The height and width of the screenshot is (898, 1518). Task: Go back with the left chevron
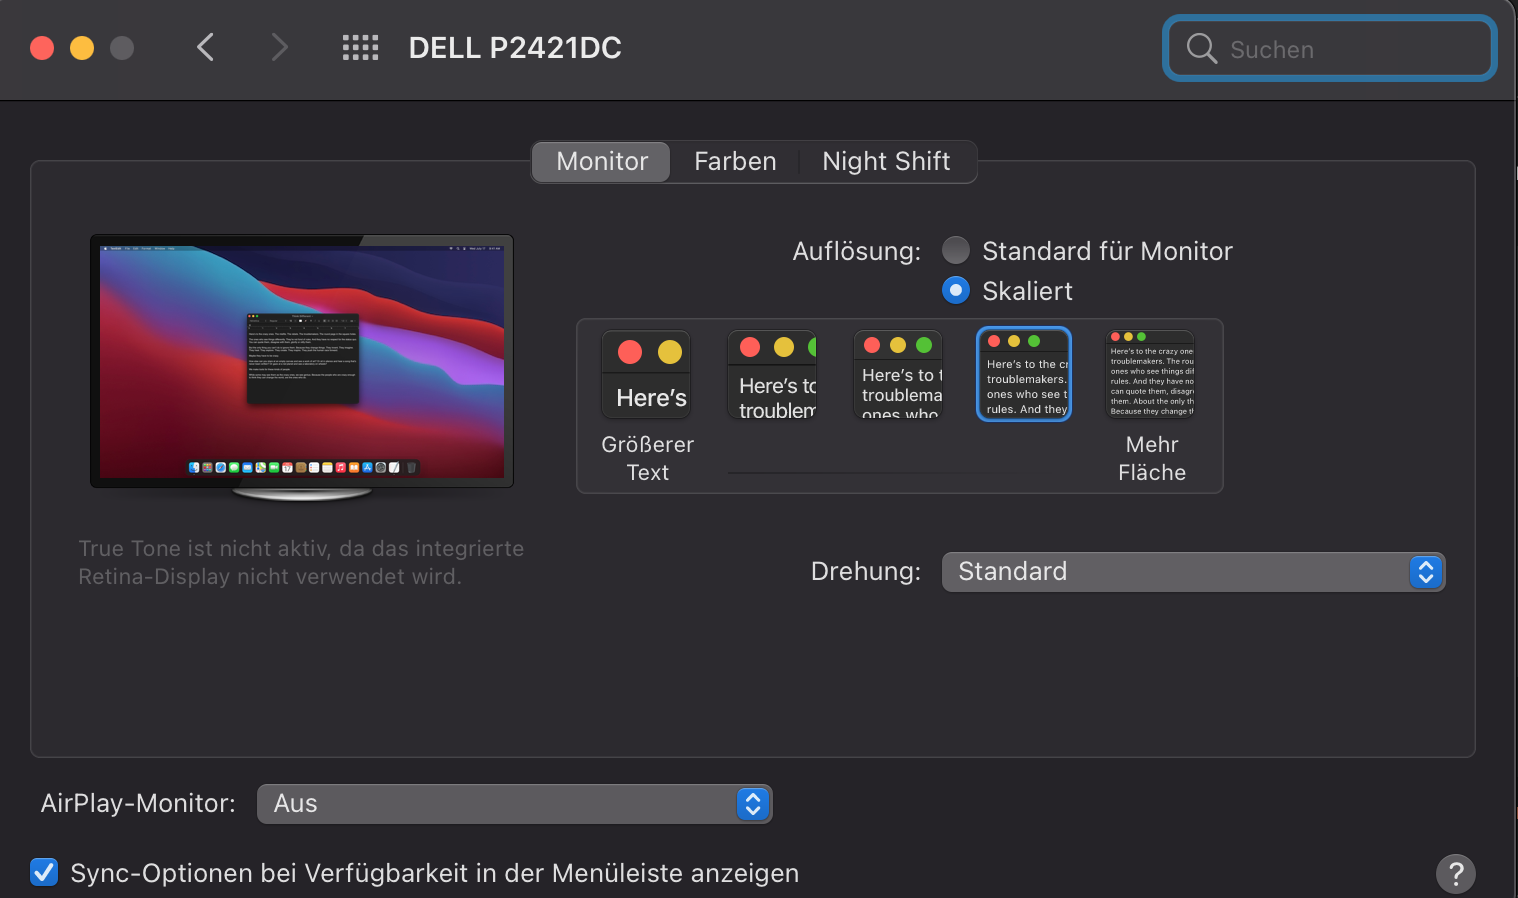point(206,47)
